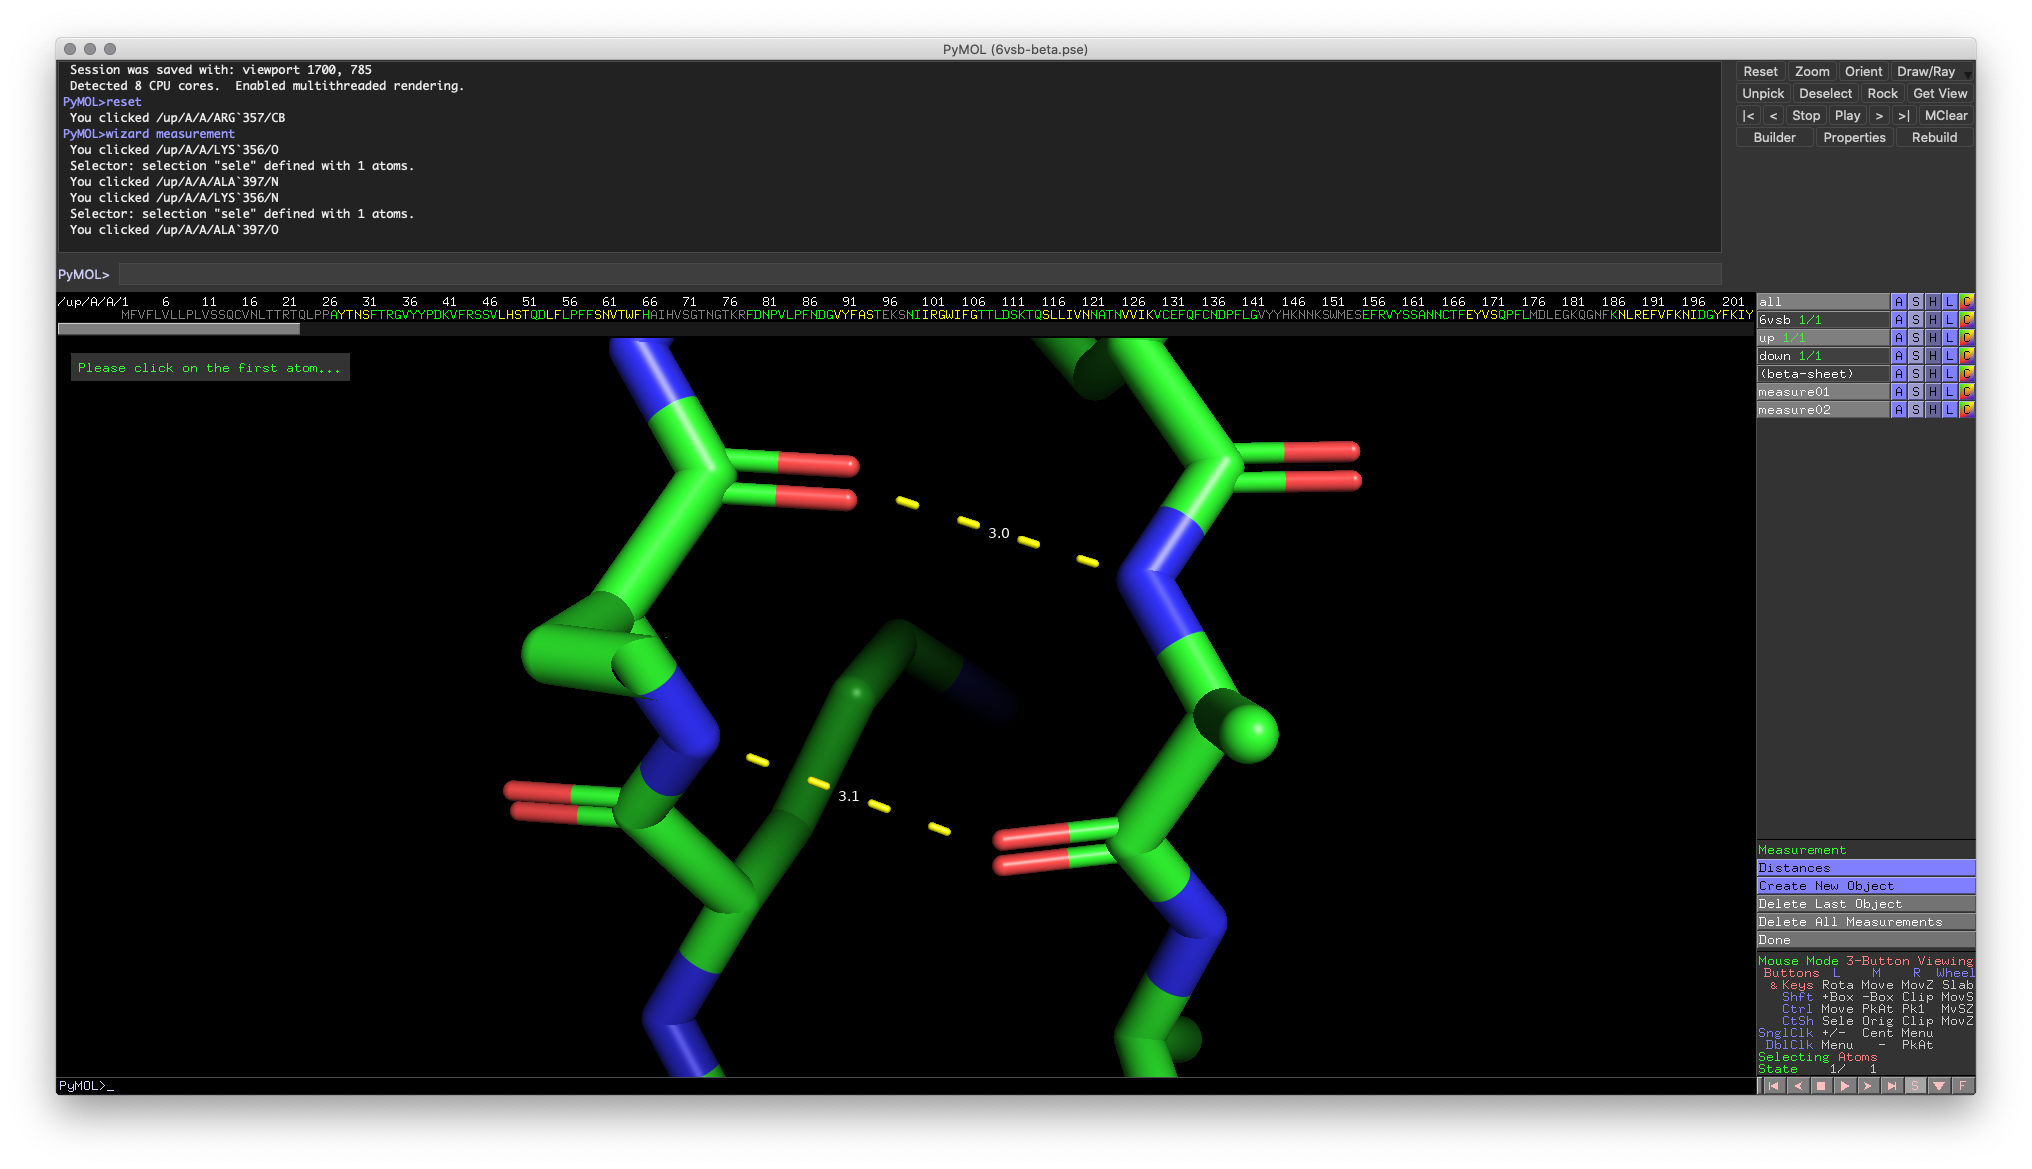Open the Create New Object mode menu

pos(1866,886)
